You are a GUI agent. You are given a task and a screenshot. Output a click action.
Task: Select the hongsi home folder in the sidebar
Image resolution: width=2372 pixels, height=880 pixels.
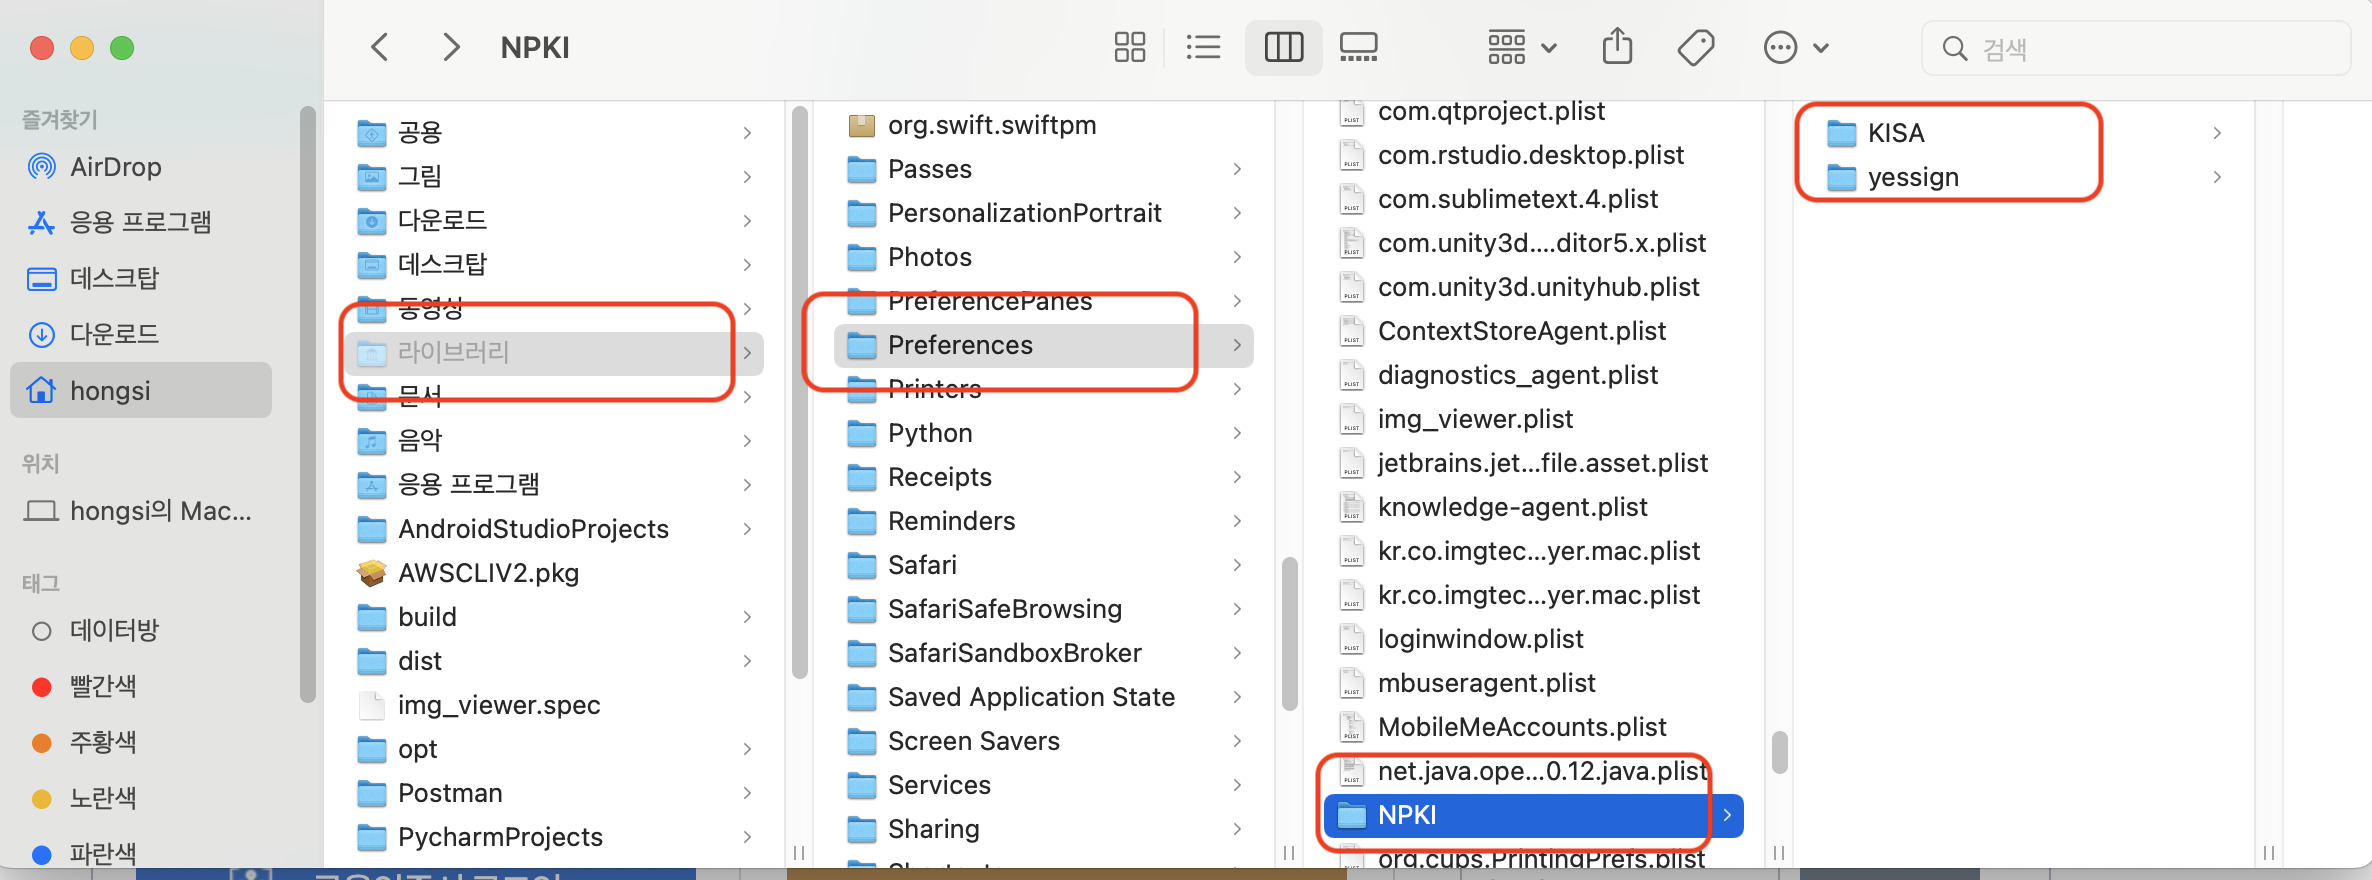pos(141,390)
